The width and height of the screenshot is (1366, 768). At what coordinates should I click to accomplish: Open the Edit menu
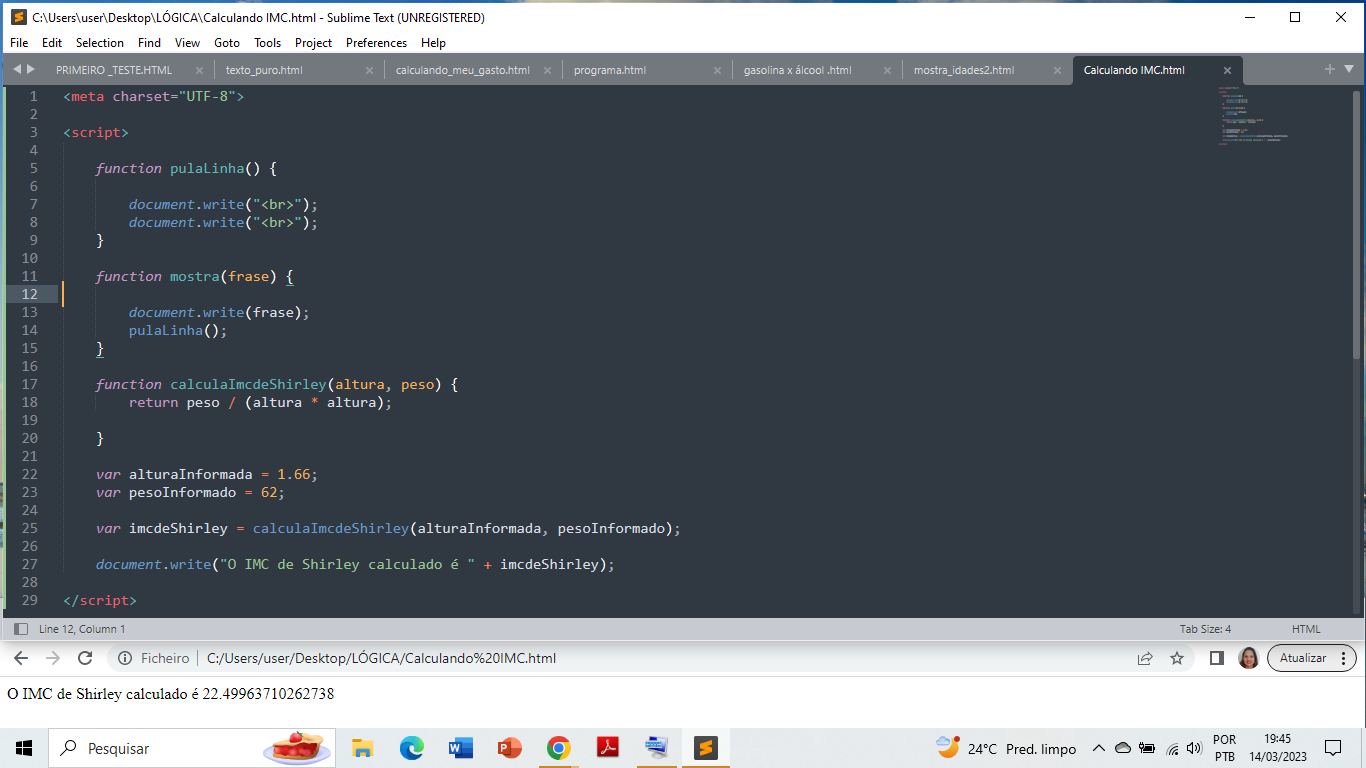pos(52,43)
